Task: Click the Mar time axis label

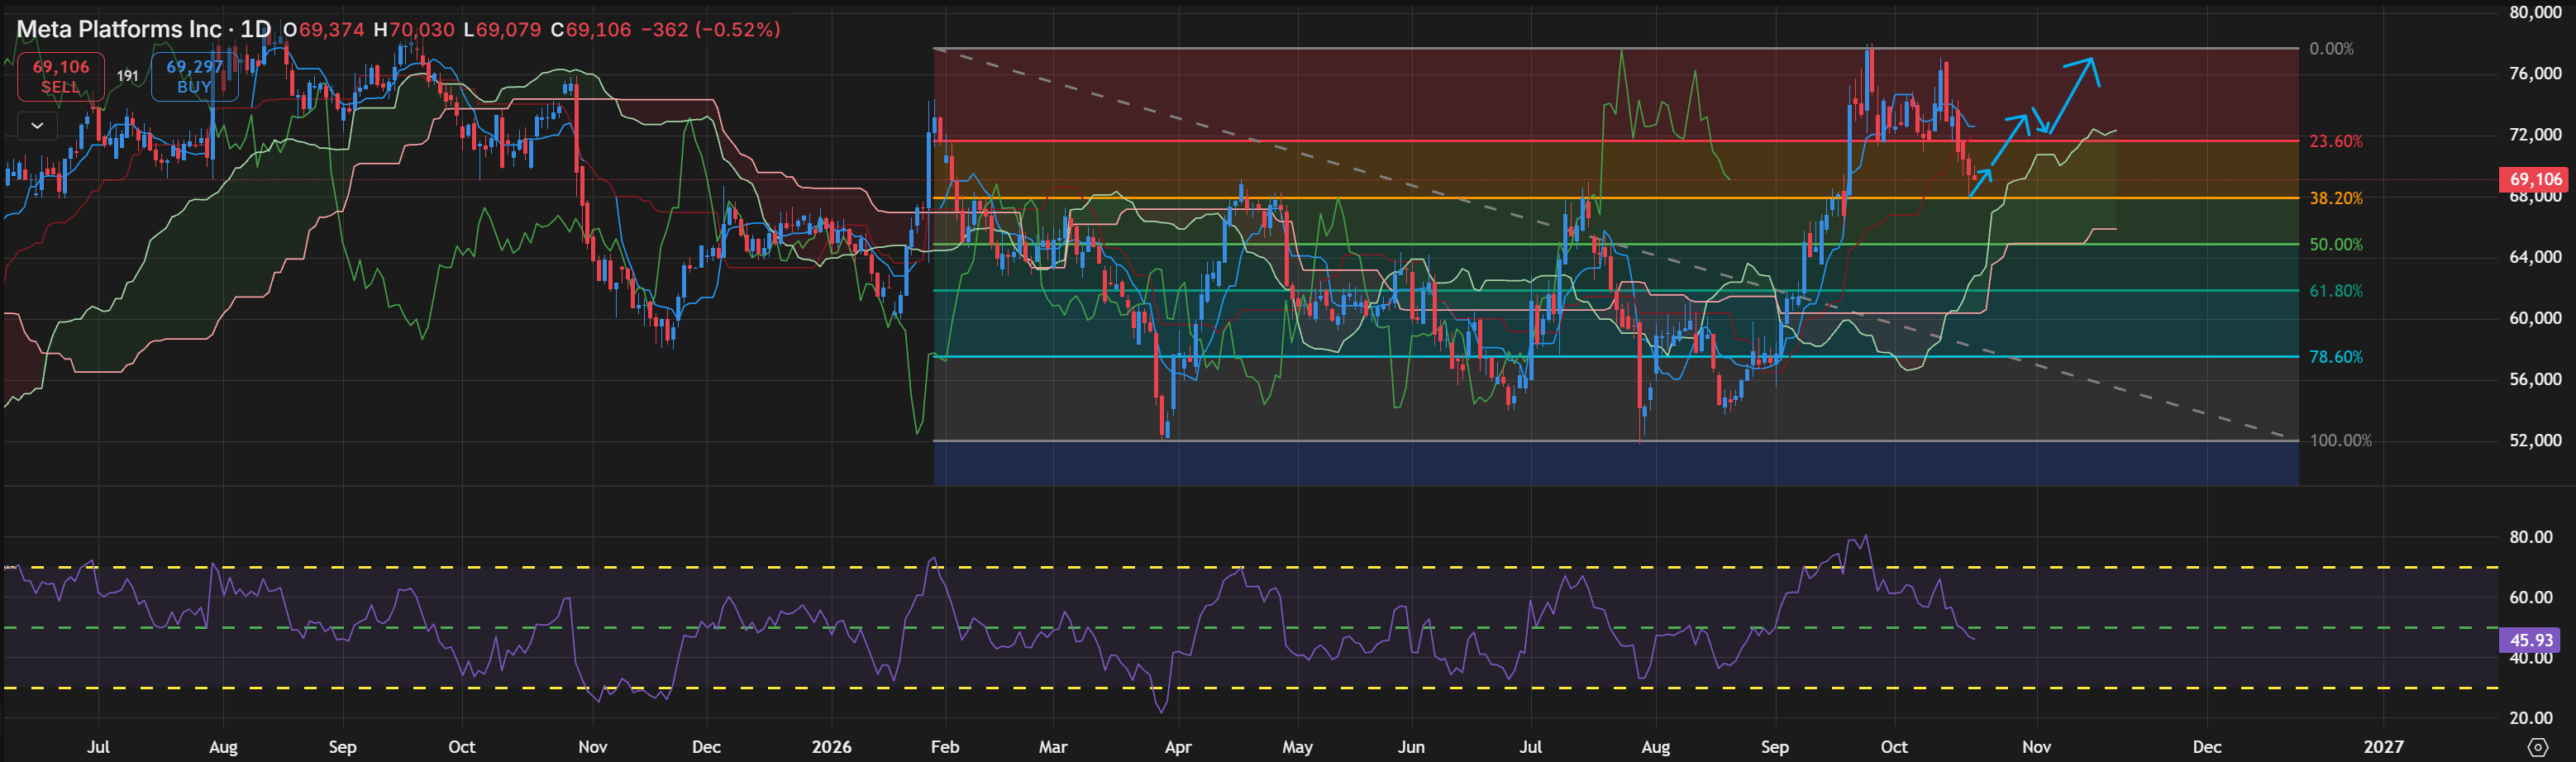Action: coord(1053,747)
